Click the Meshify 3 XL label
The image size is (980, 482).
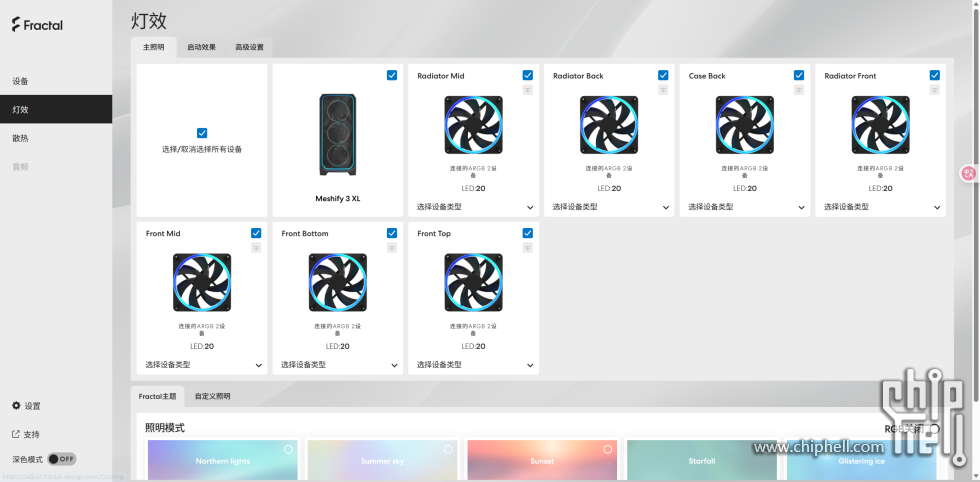point(338,199)
